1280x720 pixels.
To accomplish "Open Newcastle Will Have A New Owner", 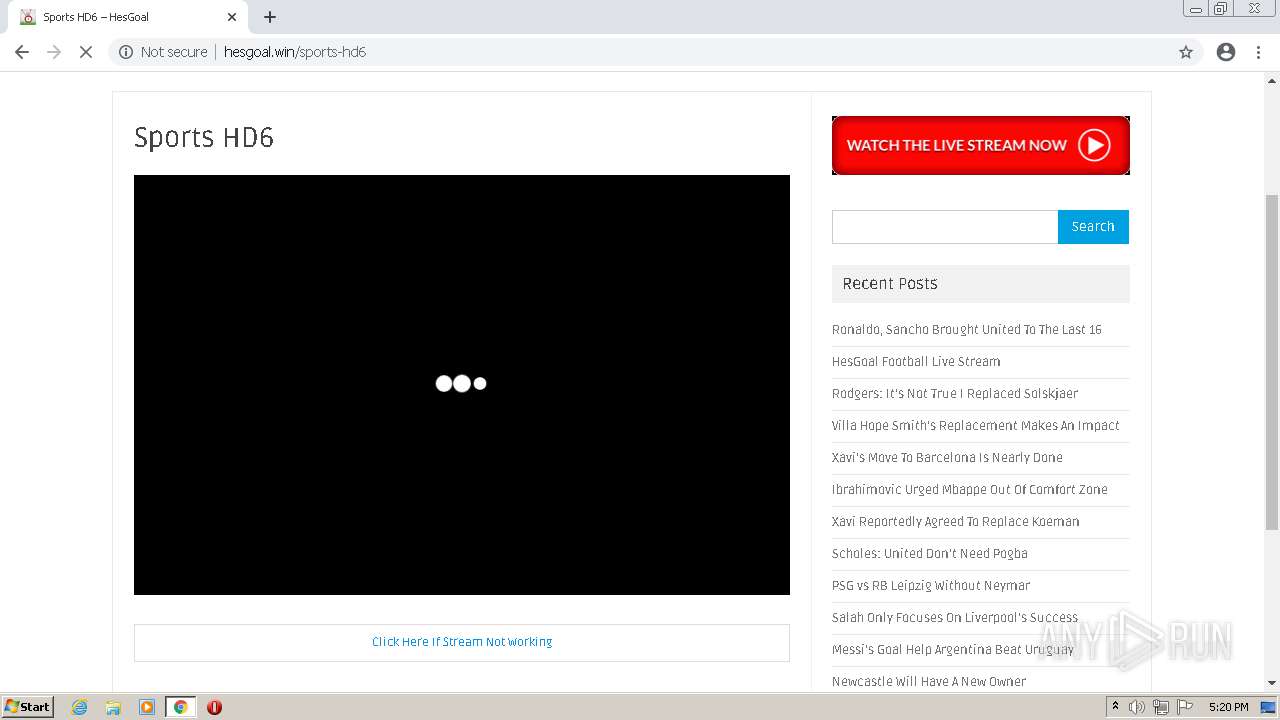I will pos(929,682).
